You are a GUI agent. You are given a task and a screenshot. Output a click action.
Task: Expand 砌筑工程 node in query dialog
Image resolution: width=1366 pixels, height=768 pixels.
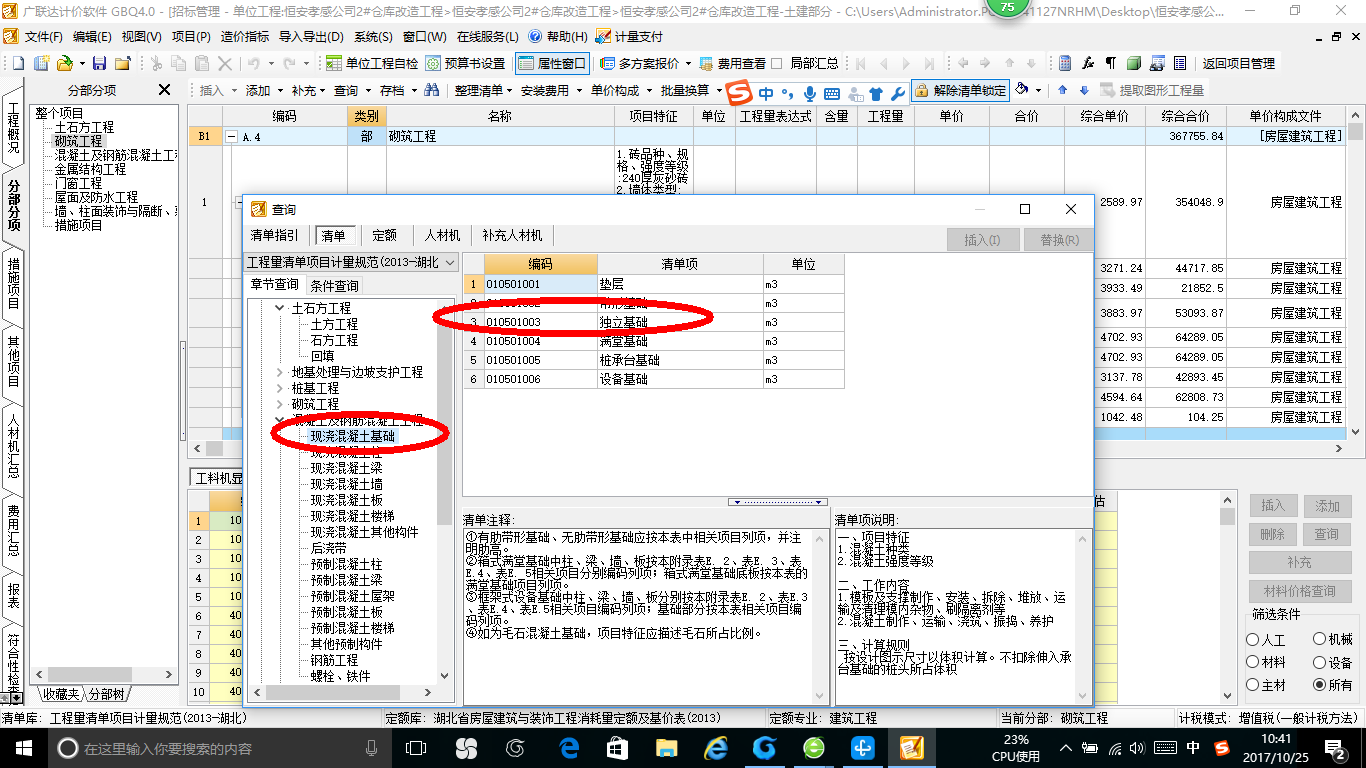280,404
